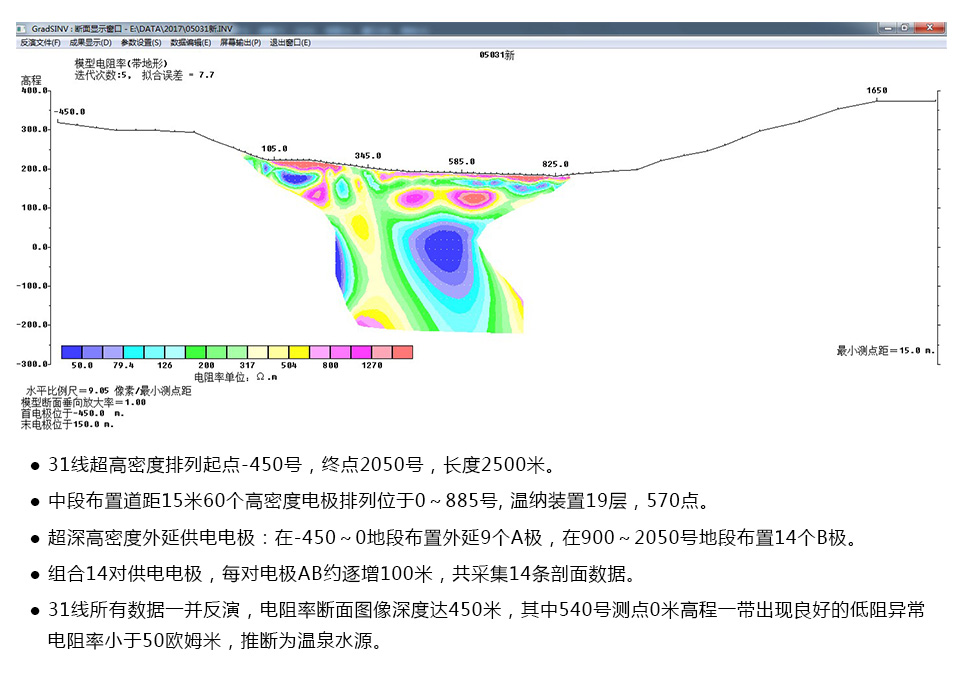Maximize the GradSINV window
The height and width of the screenshot is (679, 960).
point(905,29)
